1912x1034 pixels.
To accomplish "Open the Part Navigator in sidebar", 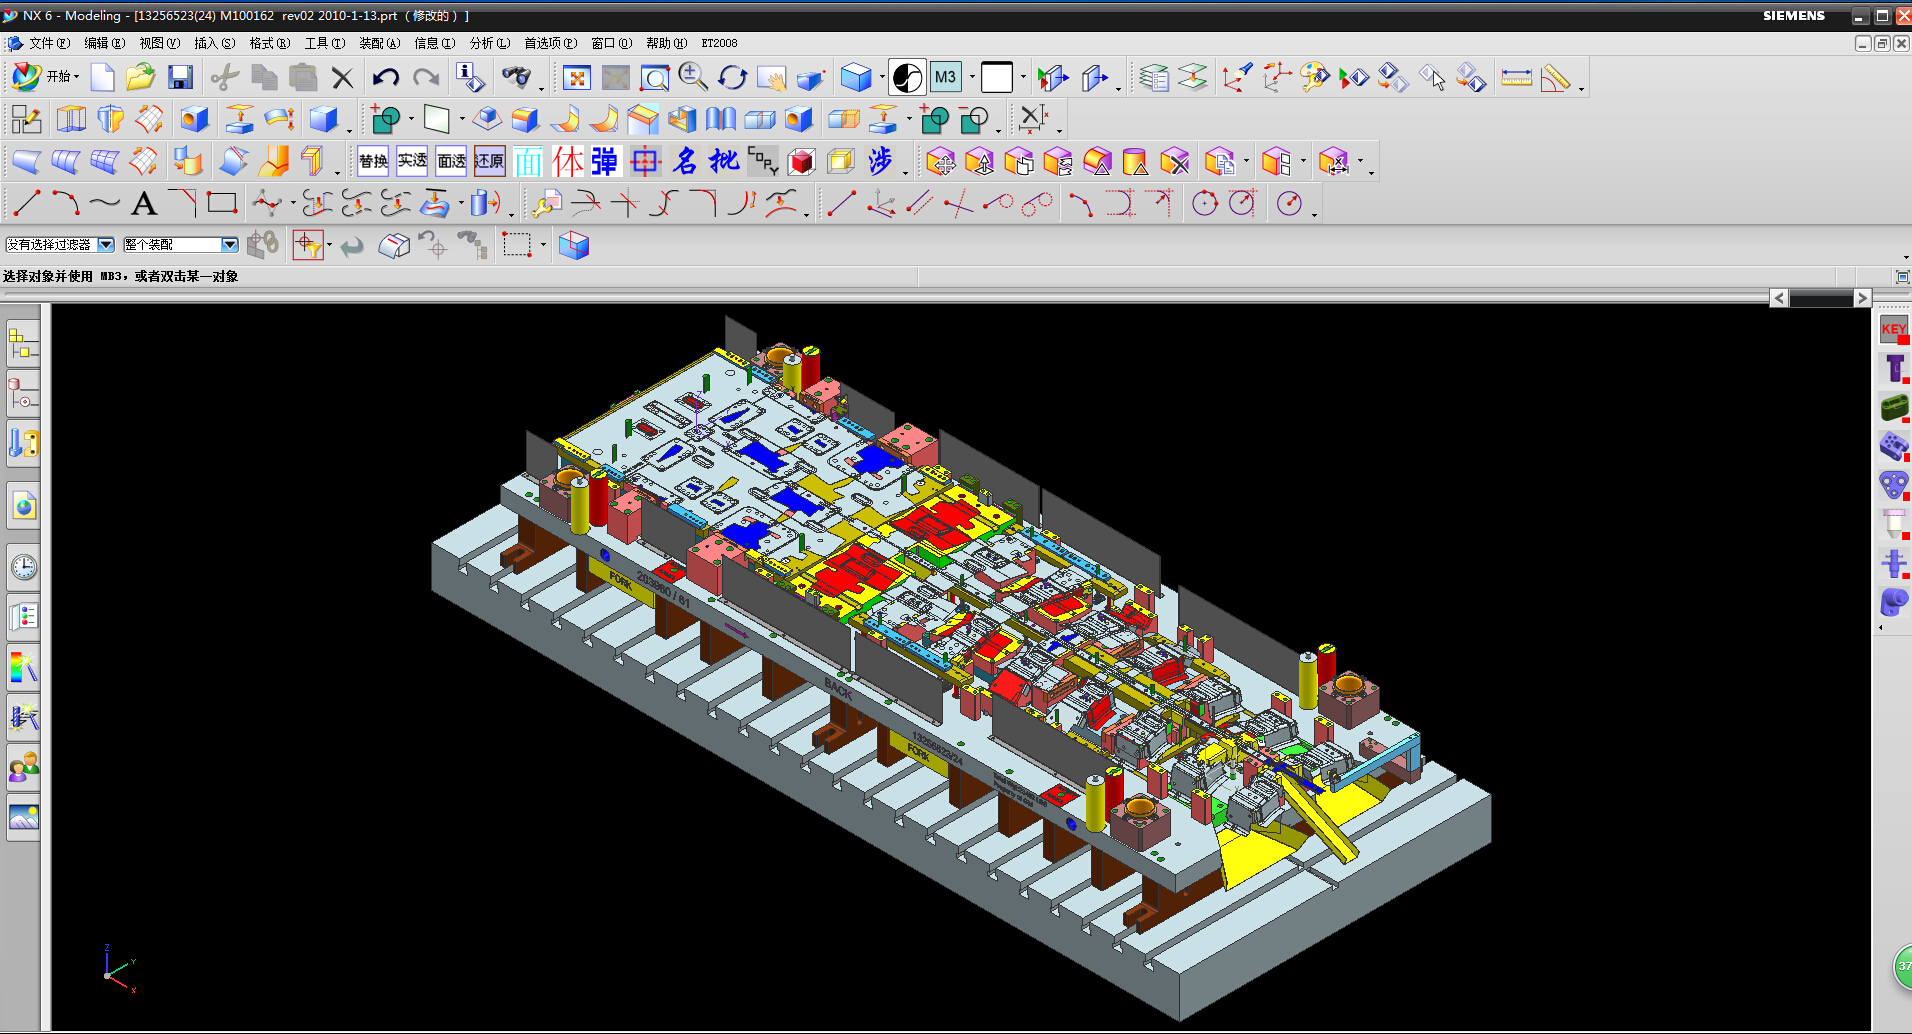I will coord(24,394).
